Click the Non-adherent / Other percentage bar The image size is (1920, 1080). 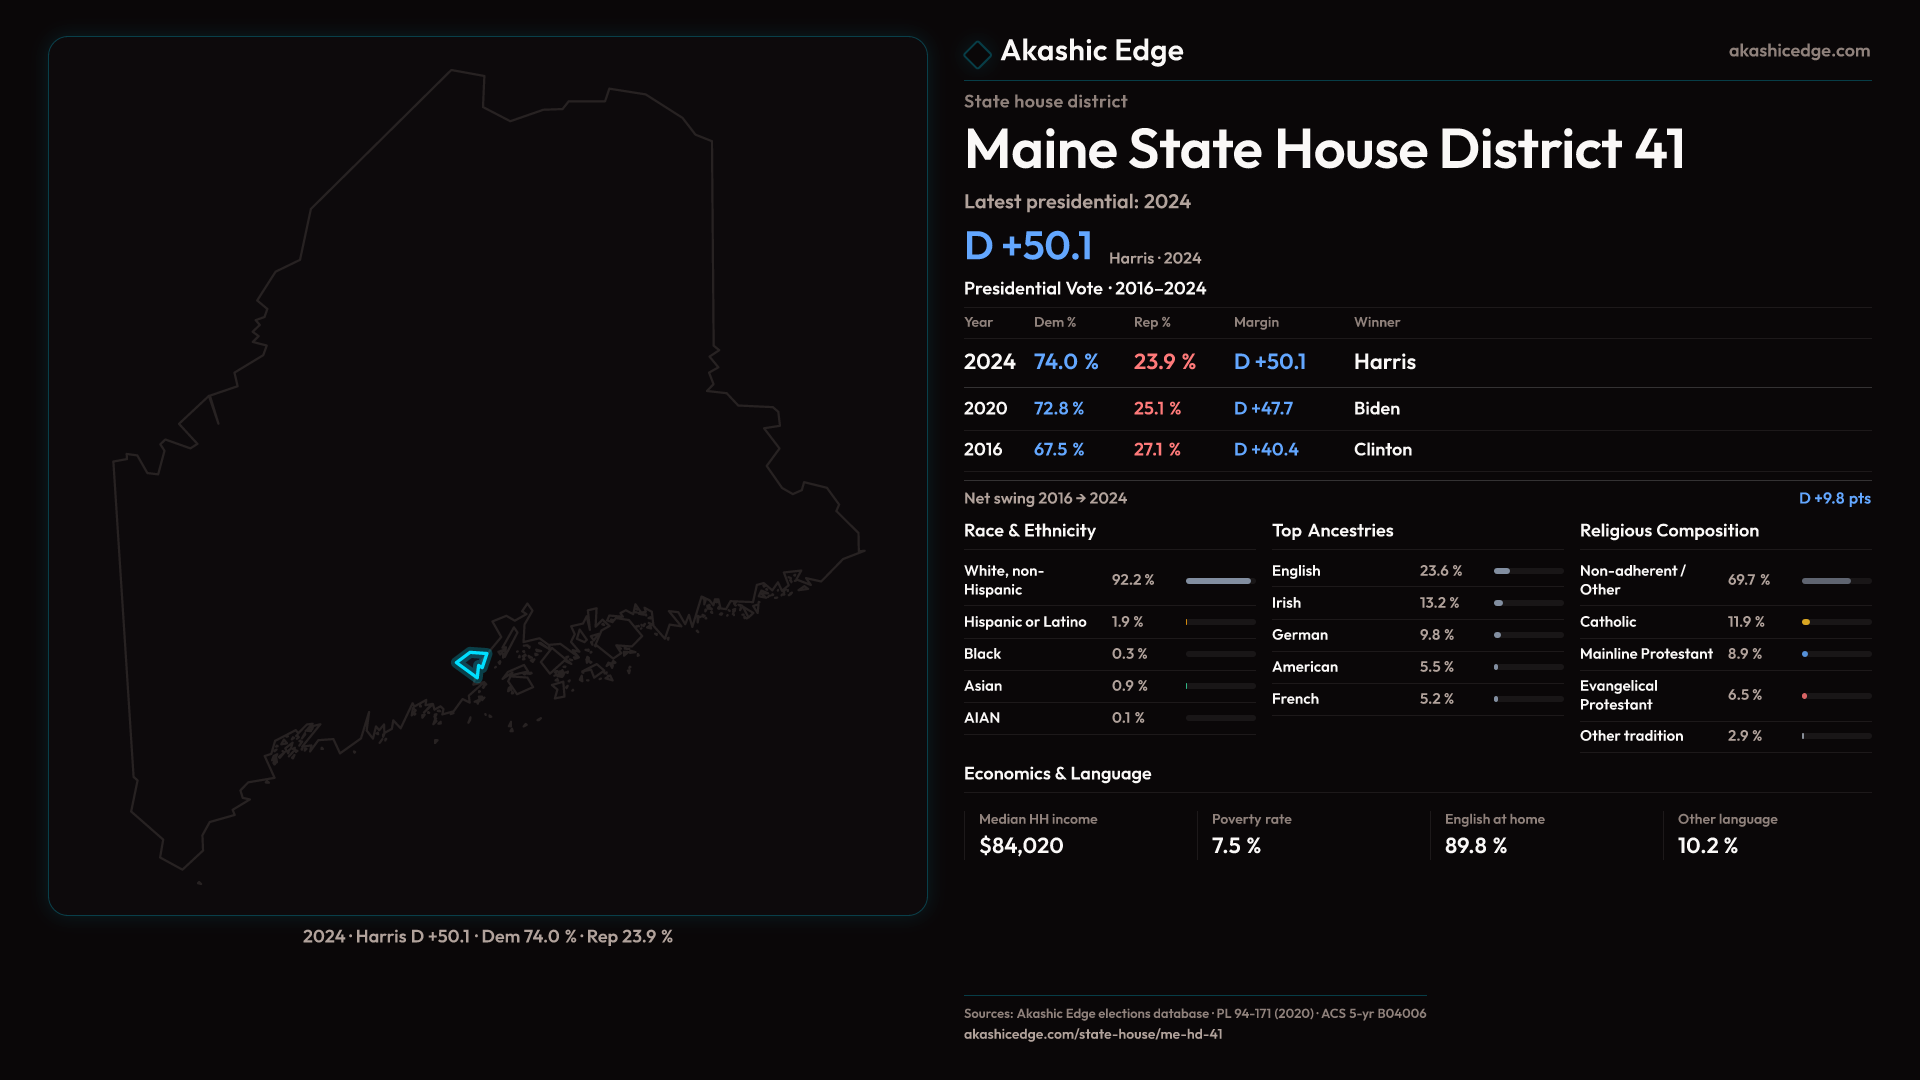click(x=1835, y=581)
